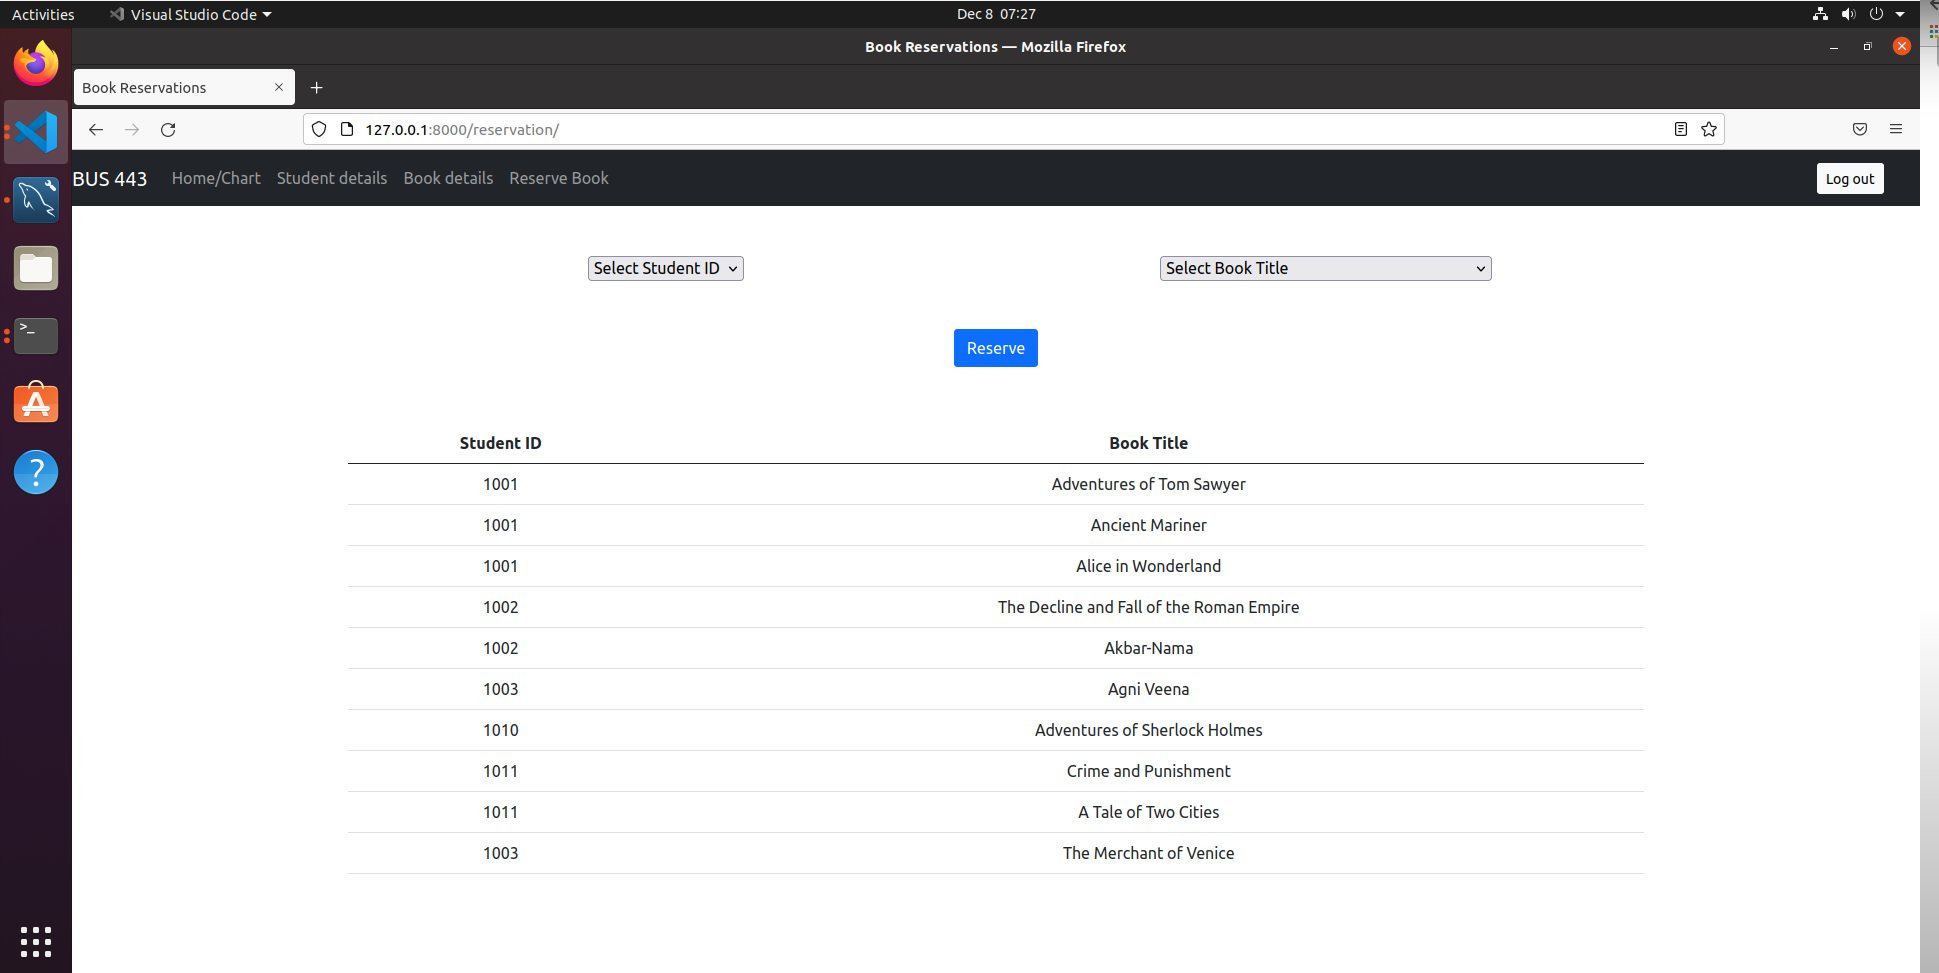The image size is (1939, 973).
Task: Click the shield tracking protection icon
Action: (319, 129)
